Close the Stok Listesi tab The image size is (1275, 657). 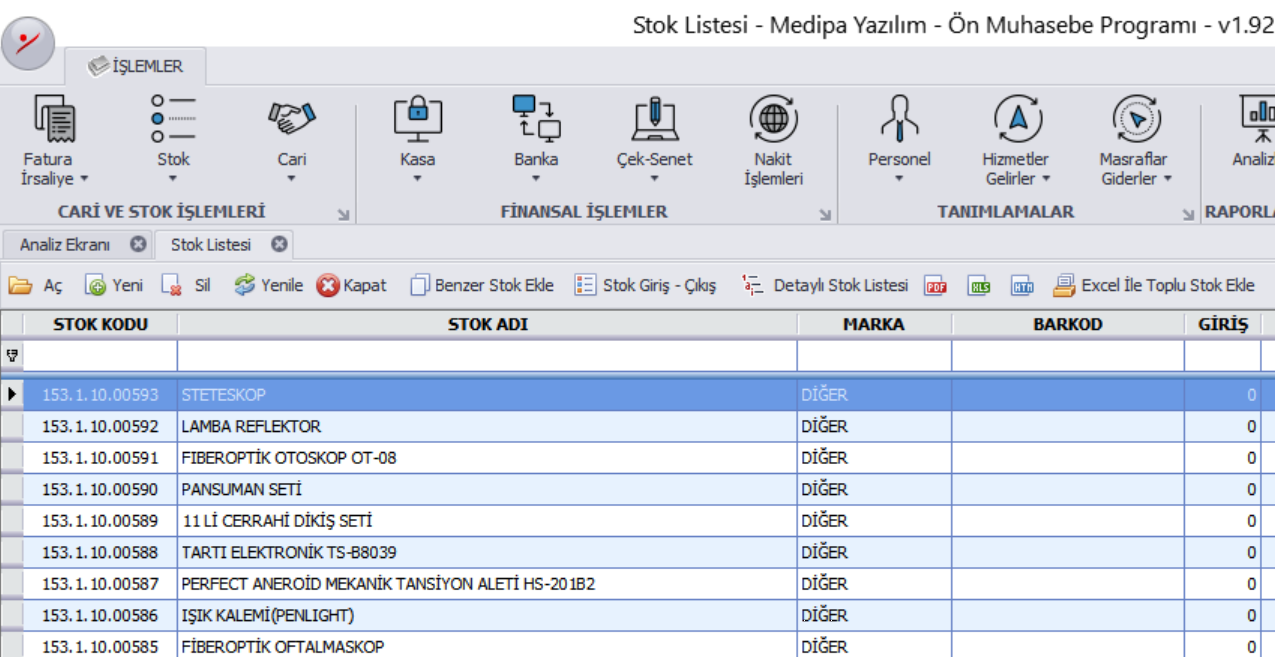pyautogui.click(x=280, y=245)
